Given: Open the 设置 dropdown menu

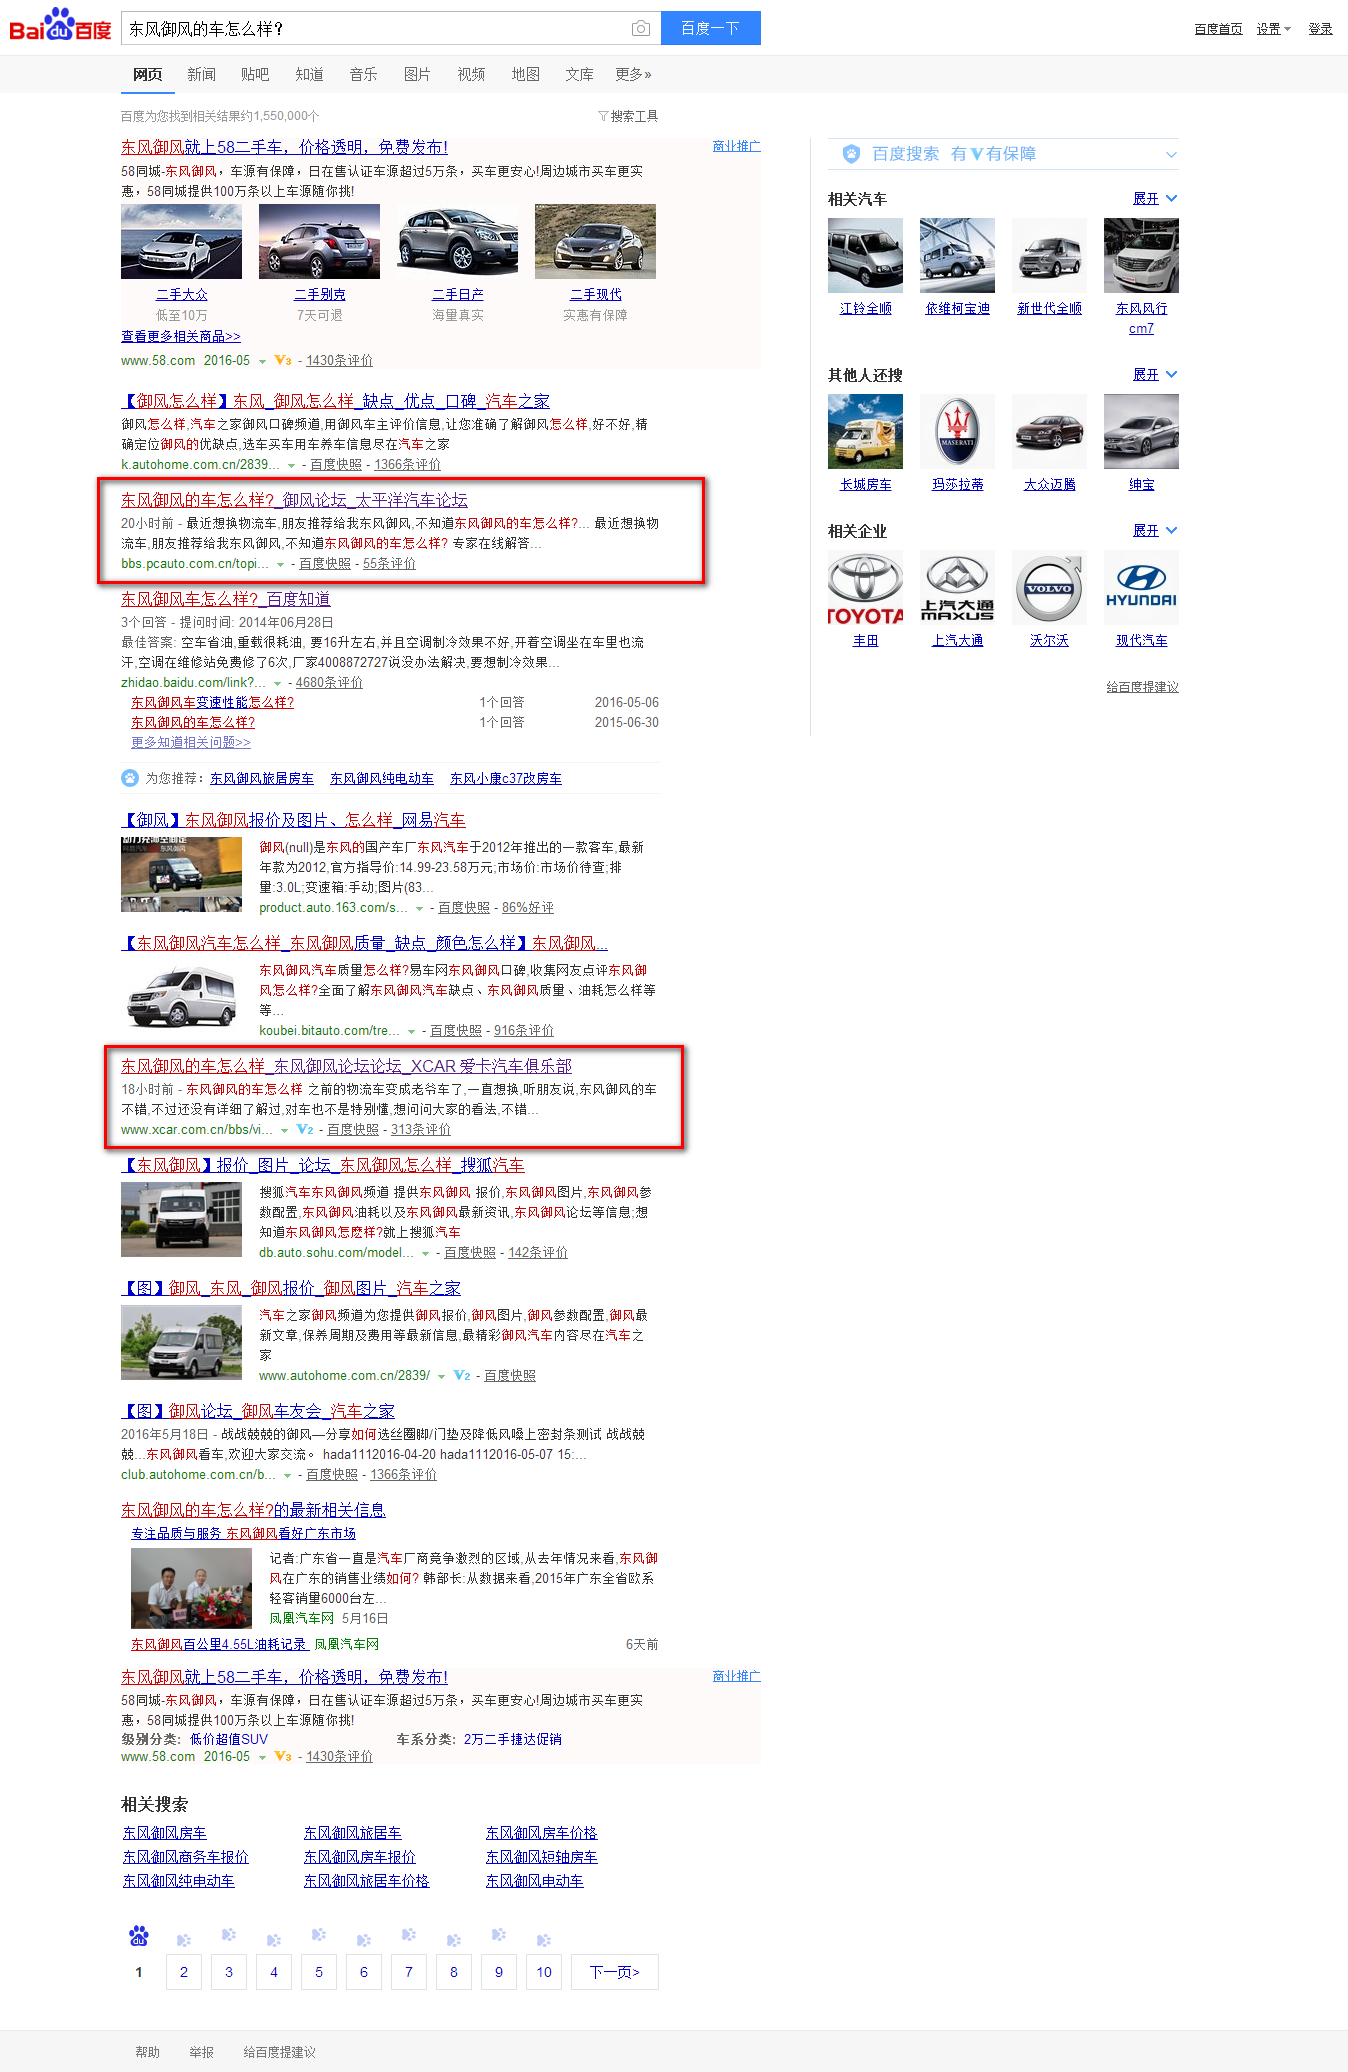Looking at the screenshot, I should tap(1273, 29).
